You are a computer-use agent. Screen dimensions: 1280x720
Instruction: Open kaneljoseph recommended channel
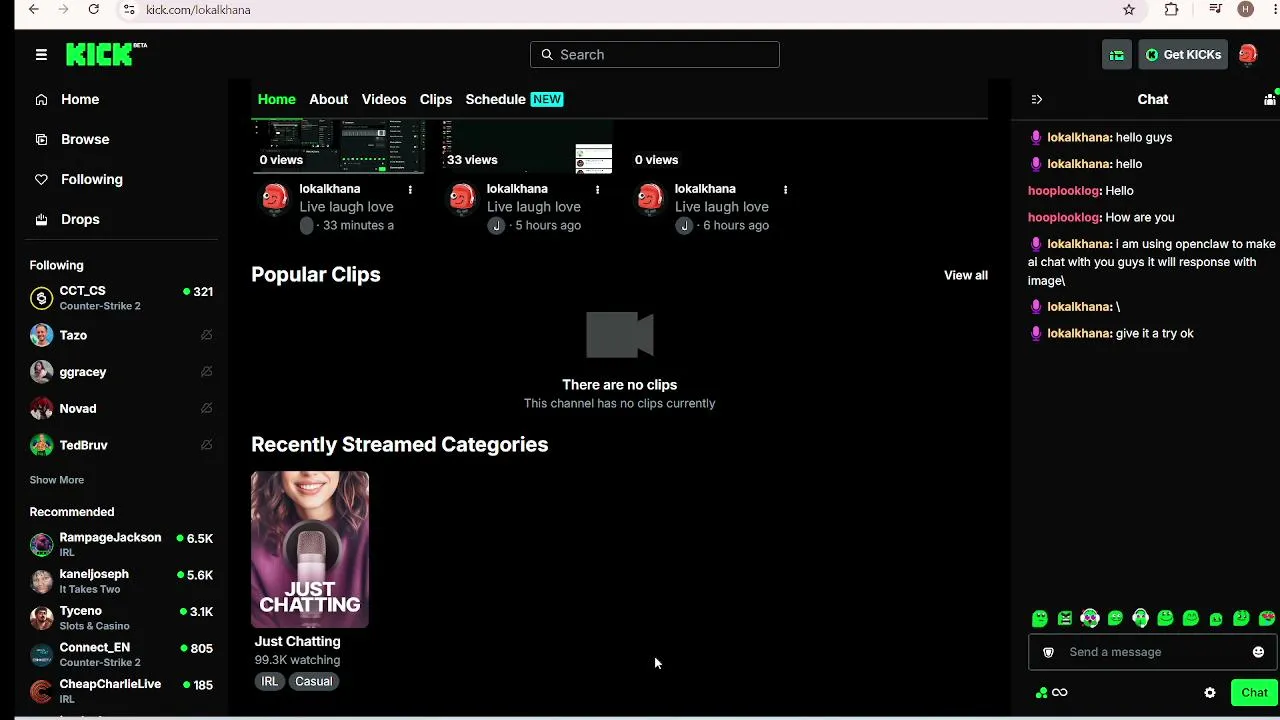(121, 581)
